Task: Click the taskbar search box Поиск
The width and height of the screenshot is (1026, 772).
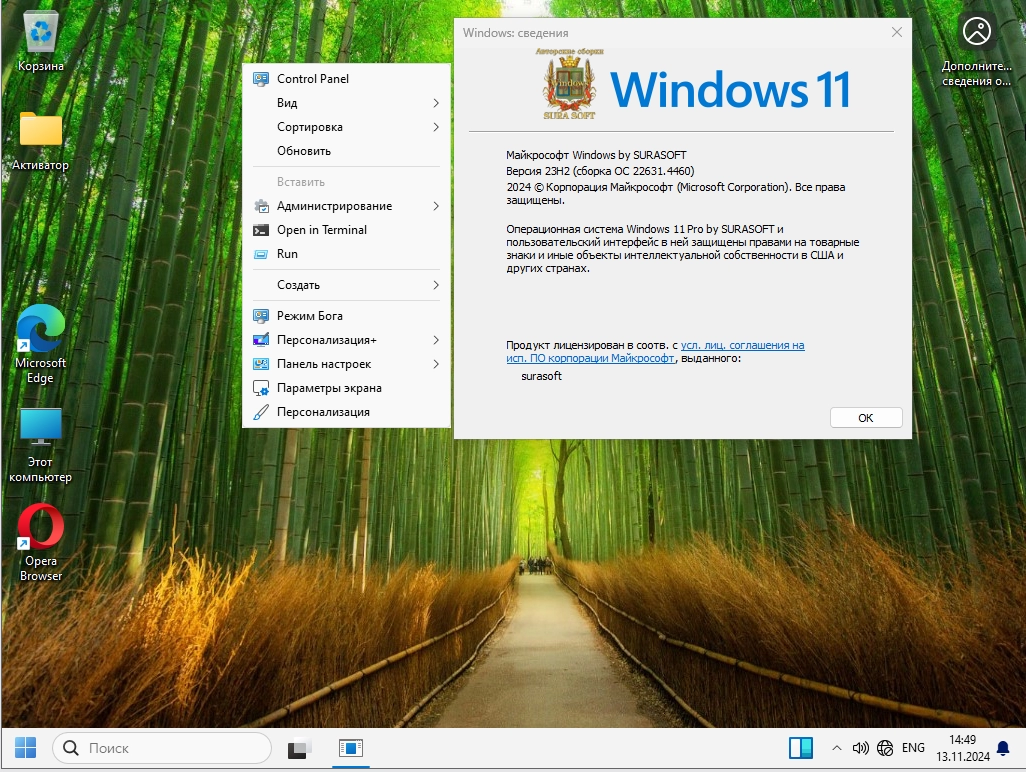Action: pyautogui.click(x=162, y=748)
